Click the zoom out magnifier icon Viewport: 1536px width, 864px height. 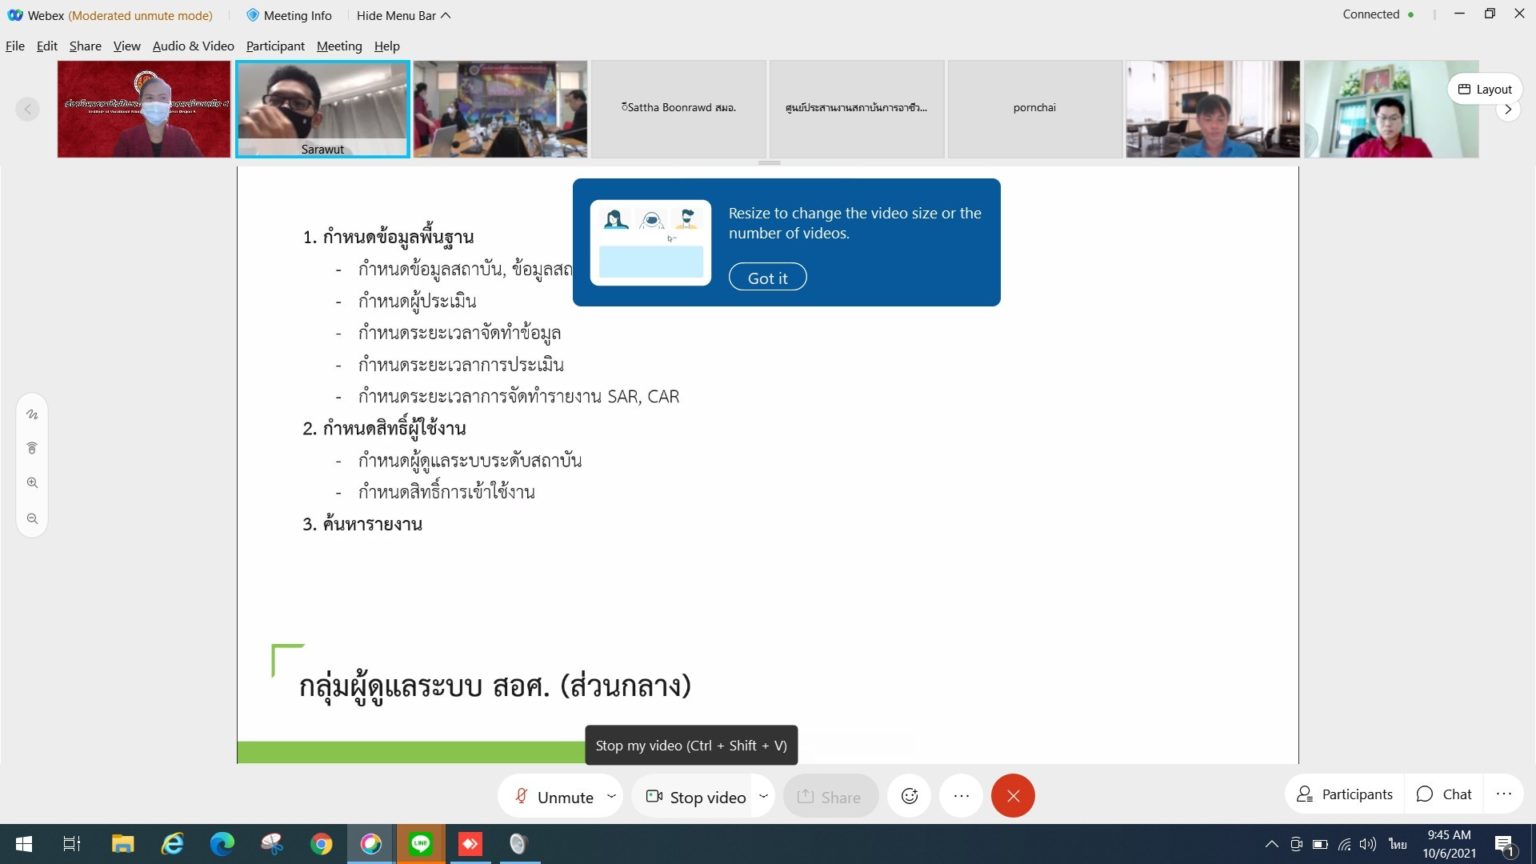pos(32,519)
